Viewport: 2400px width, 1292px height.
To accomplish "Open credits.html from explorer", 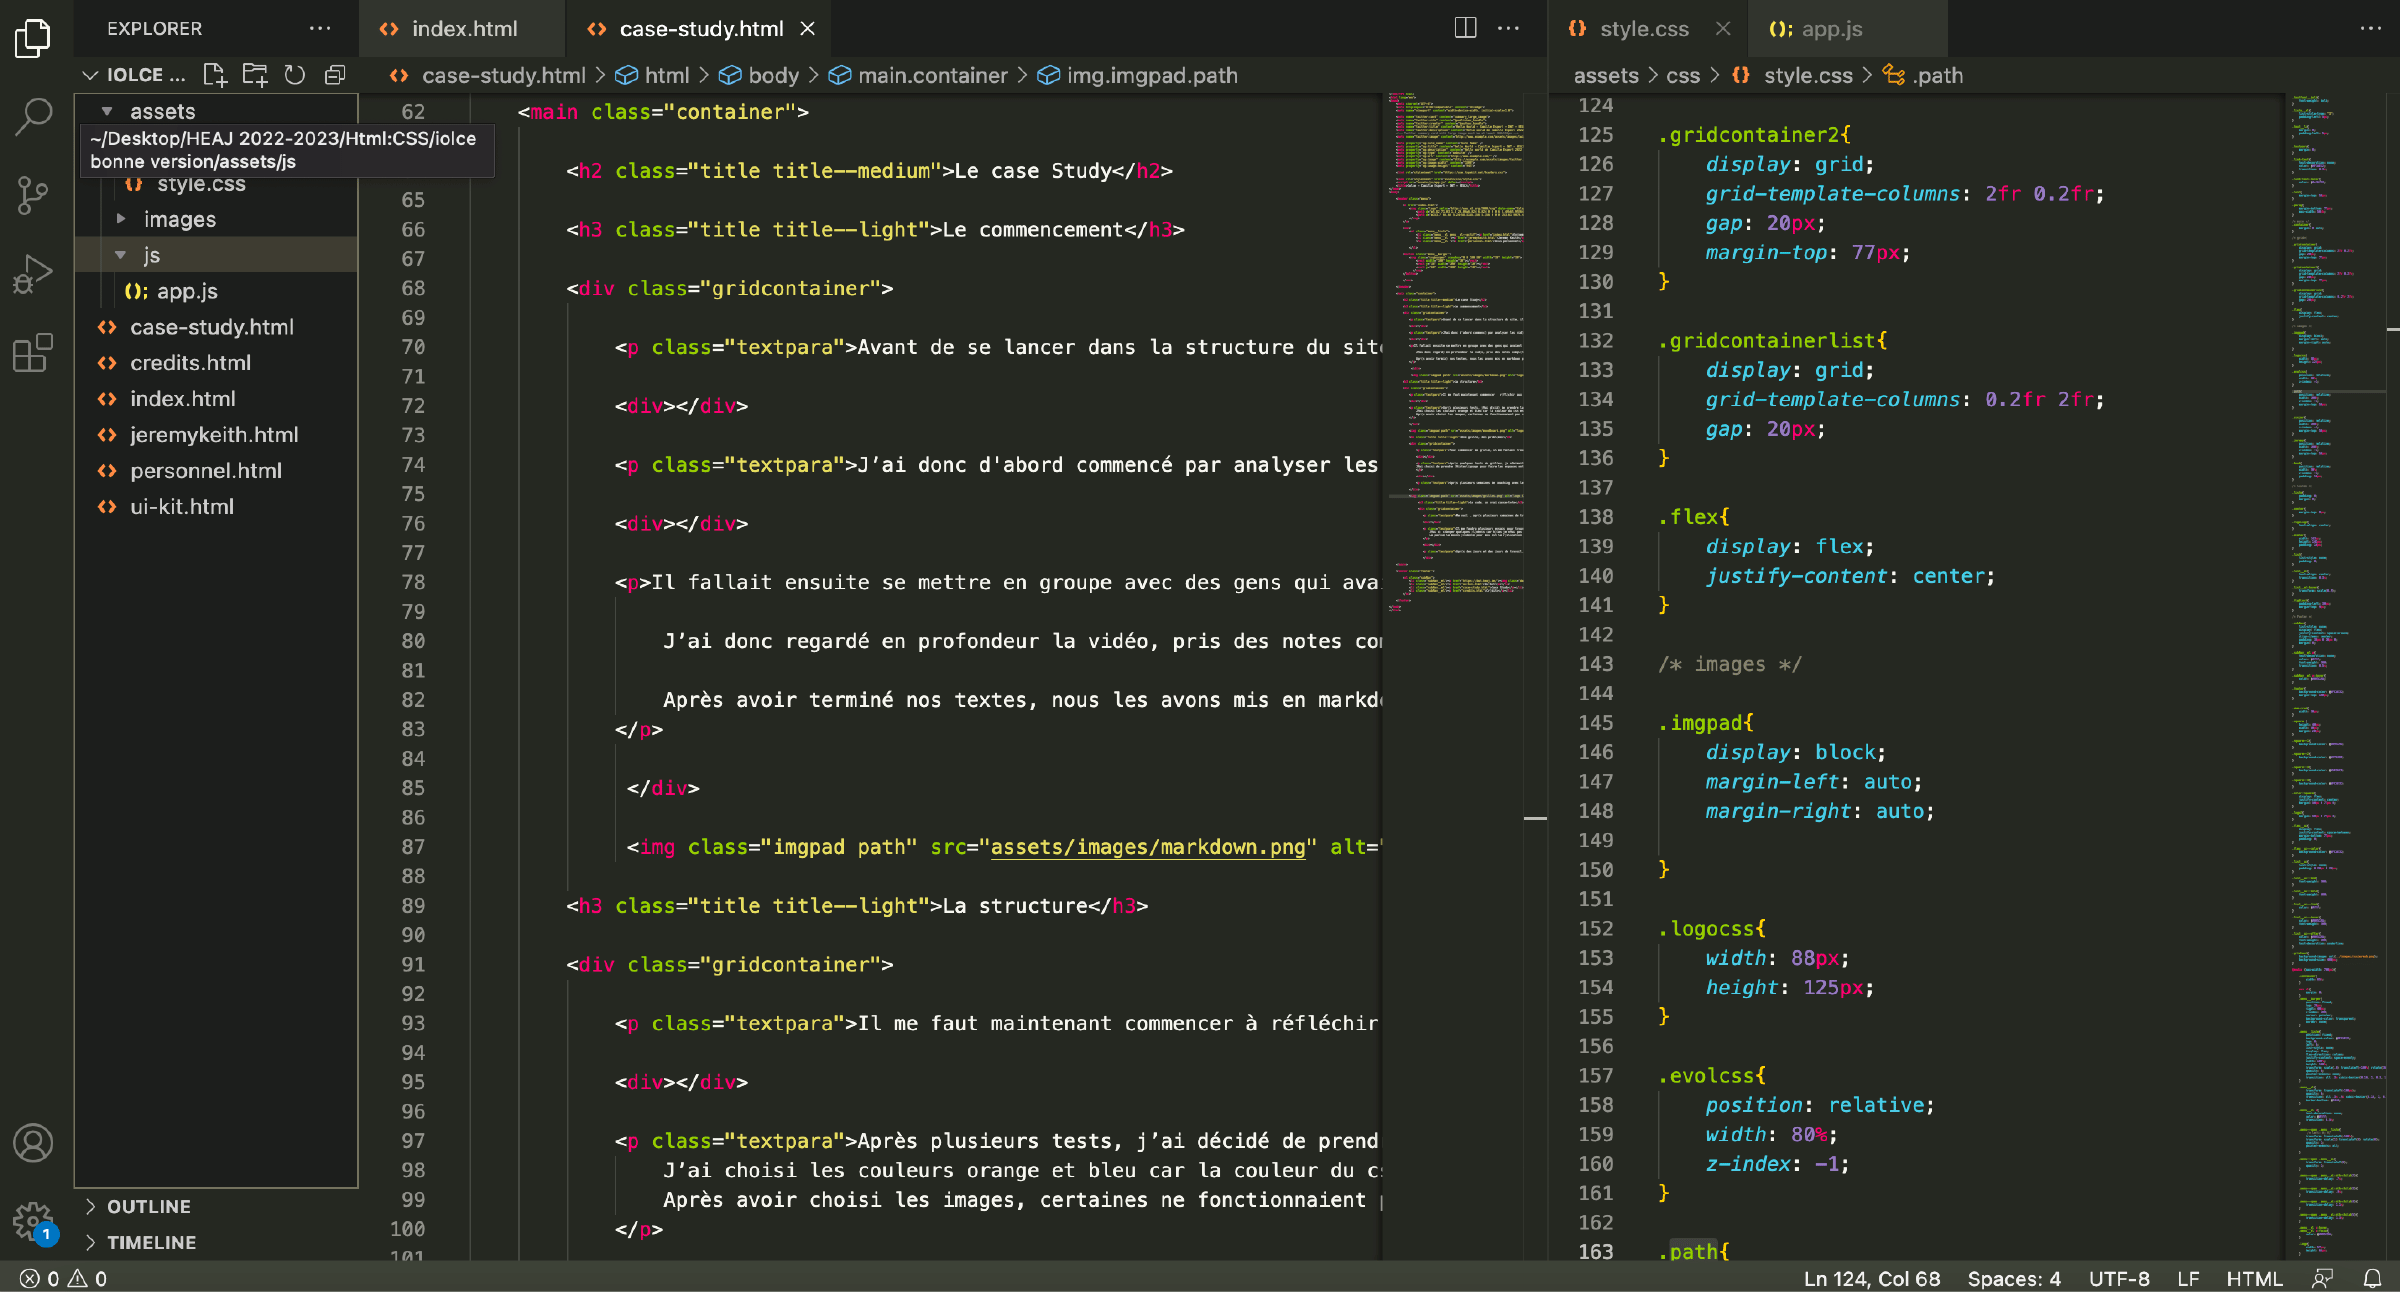I will (x=216, y=363).
